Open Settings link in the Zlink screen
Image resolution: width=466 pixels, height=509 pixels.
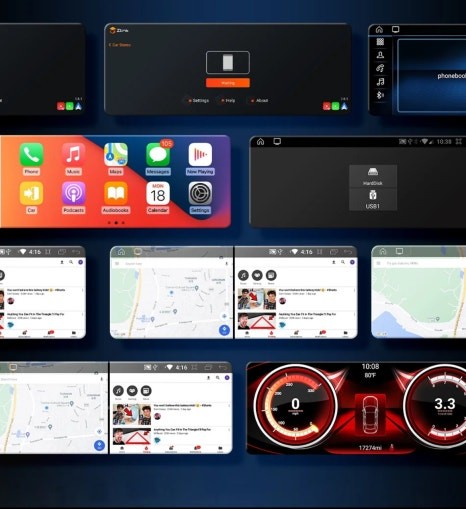[x=199, y=100]
